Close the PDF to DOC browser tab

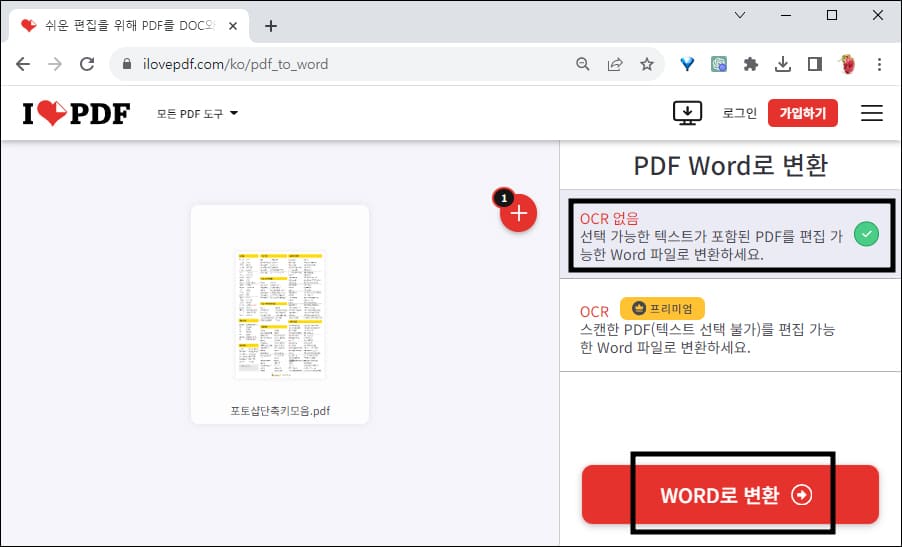point(233,26)
